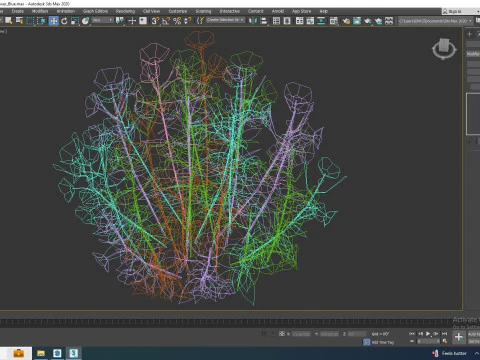The width and height of the screenshot is (480, 360).
Task: Open the Help menu
Action: coord(323,11)
